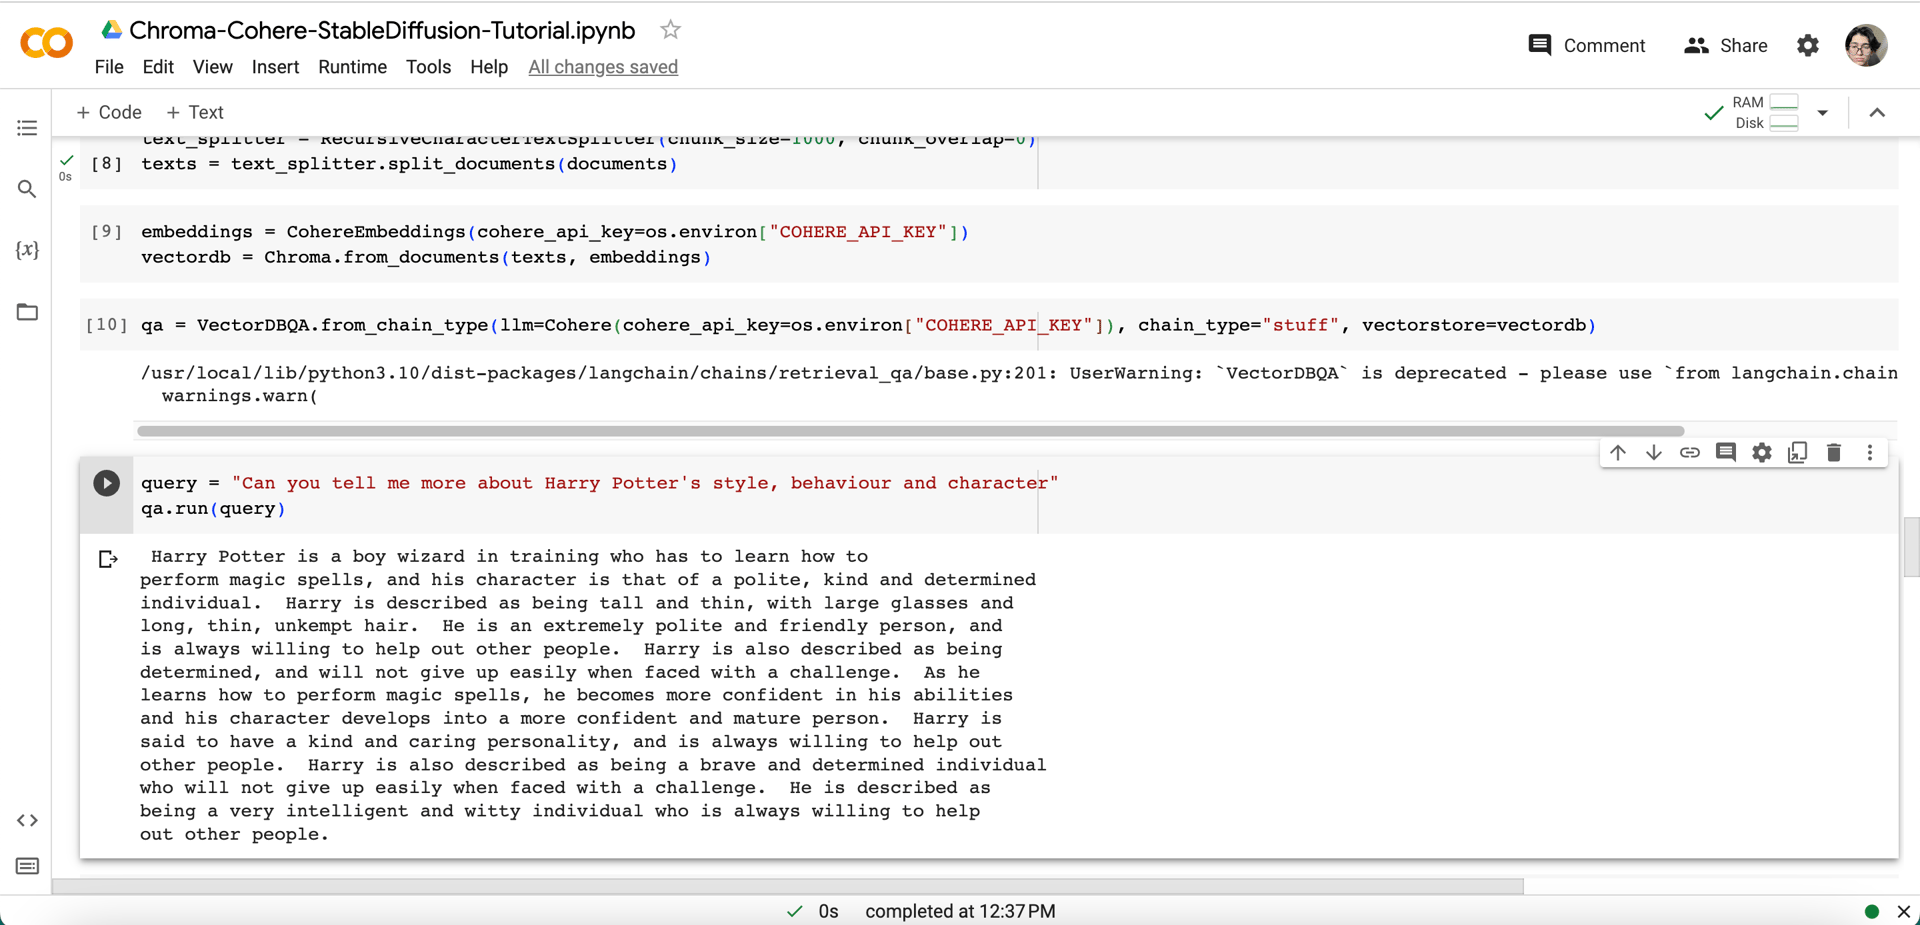Click the 'texts = text_splitter.split_documents' line
This screenshot has height=925, width=1920.
click(x=409, y=164)
